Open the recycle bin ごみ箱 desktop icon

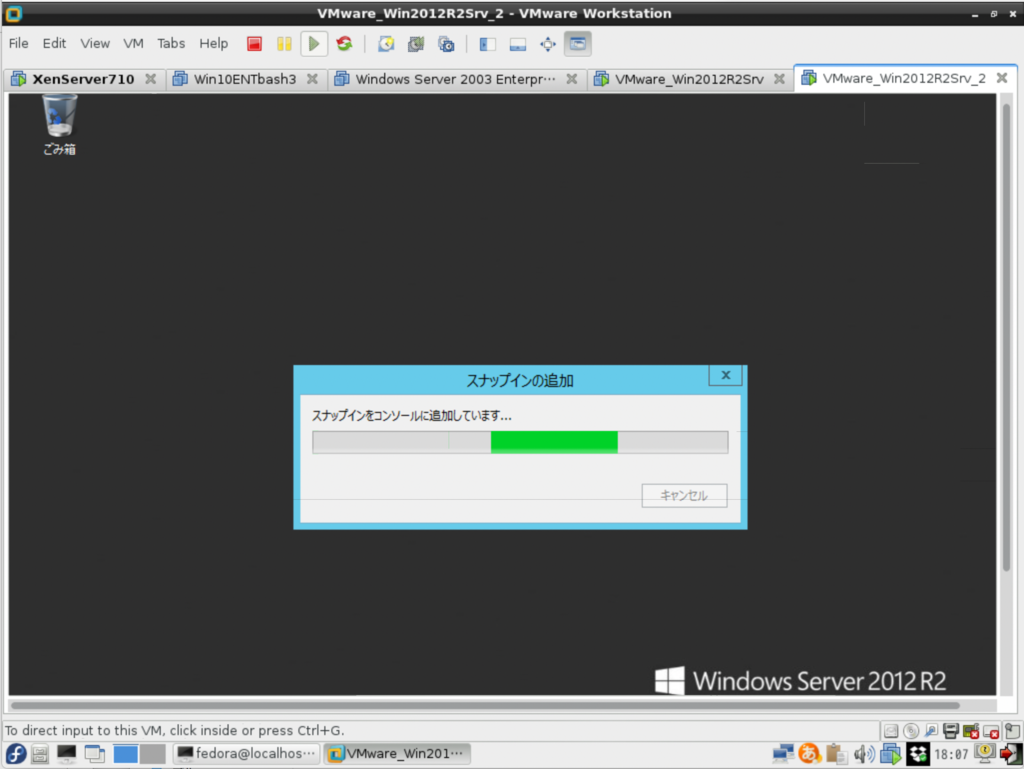[x=59, y=125]
